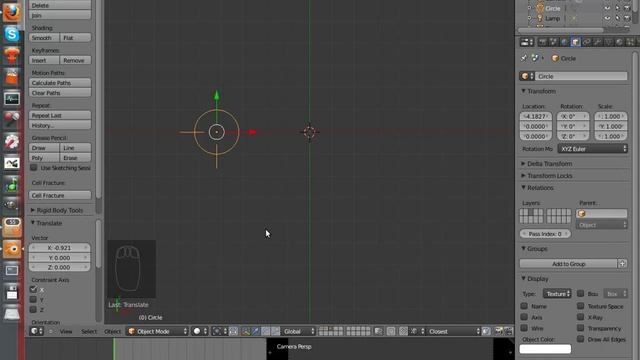This screenshot has height=360, width=640.
Task: Click the Calculate Paths button
Action: coord(60,83)
